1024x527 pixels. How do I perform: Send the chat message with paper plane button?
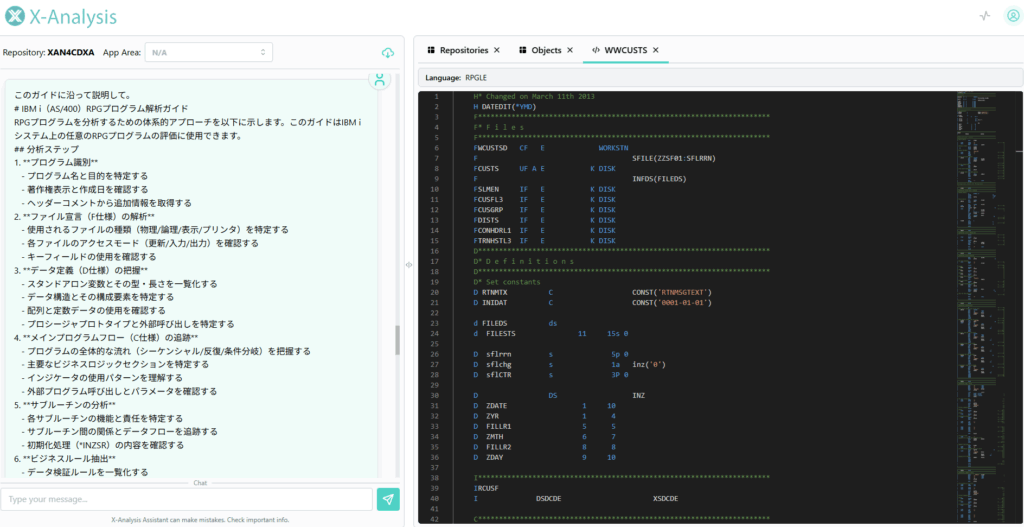click(388, 499)
